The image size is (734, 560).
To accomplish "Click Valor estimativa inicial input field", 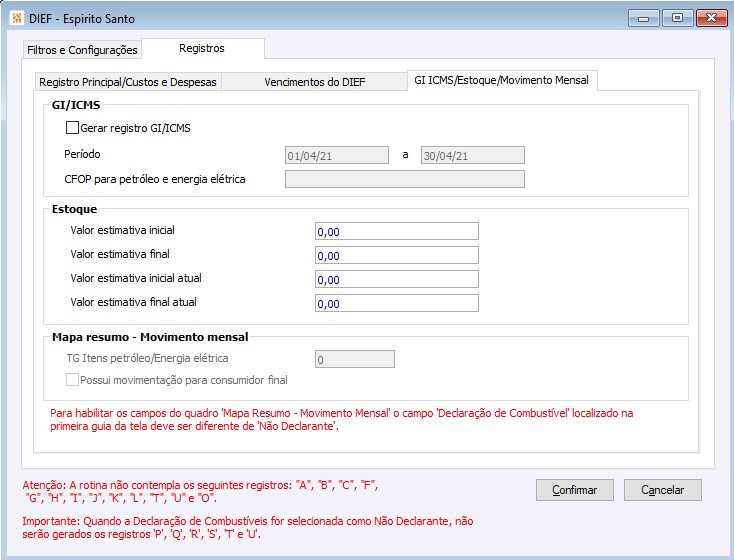I will [x=396, y=231].
